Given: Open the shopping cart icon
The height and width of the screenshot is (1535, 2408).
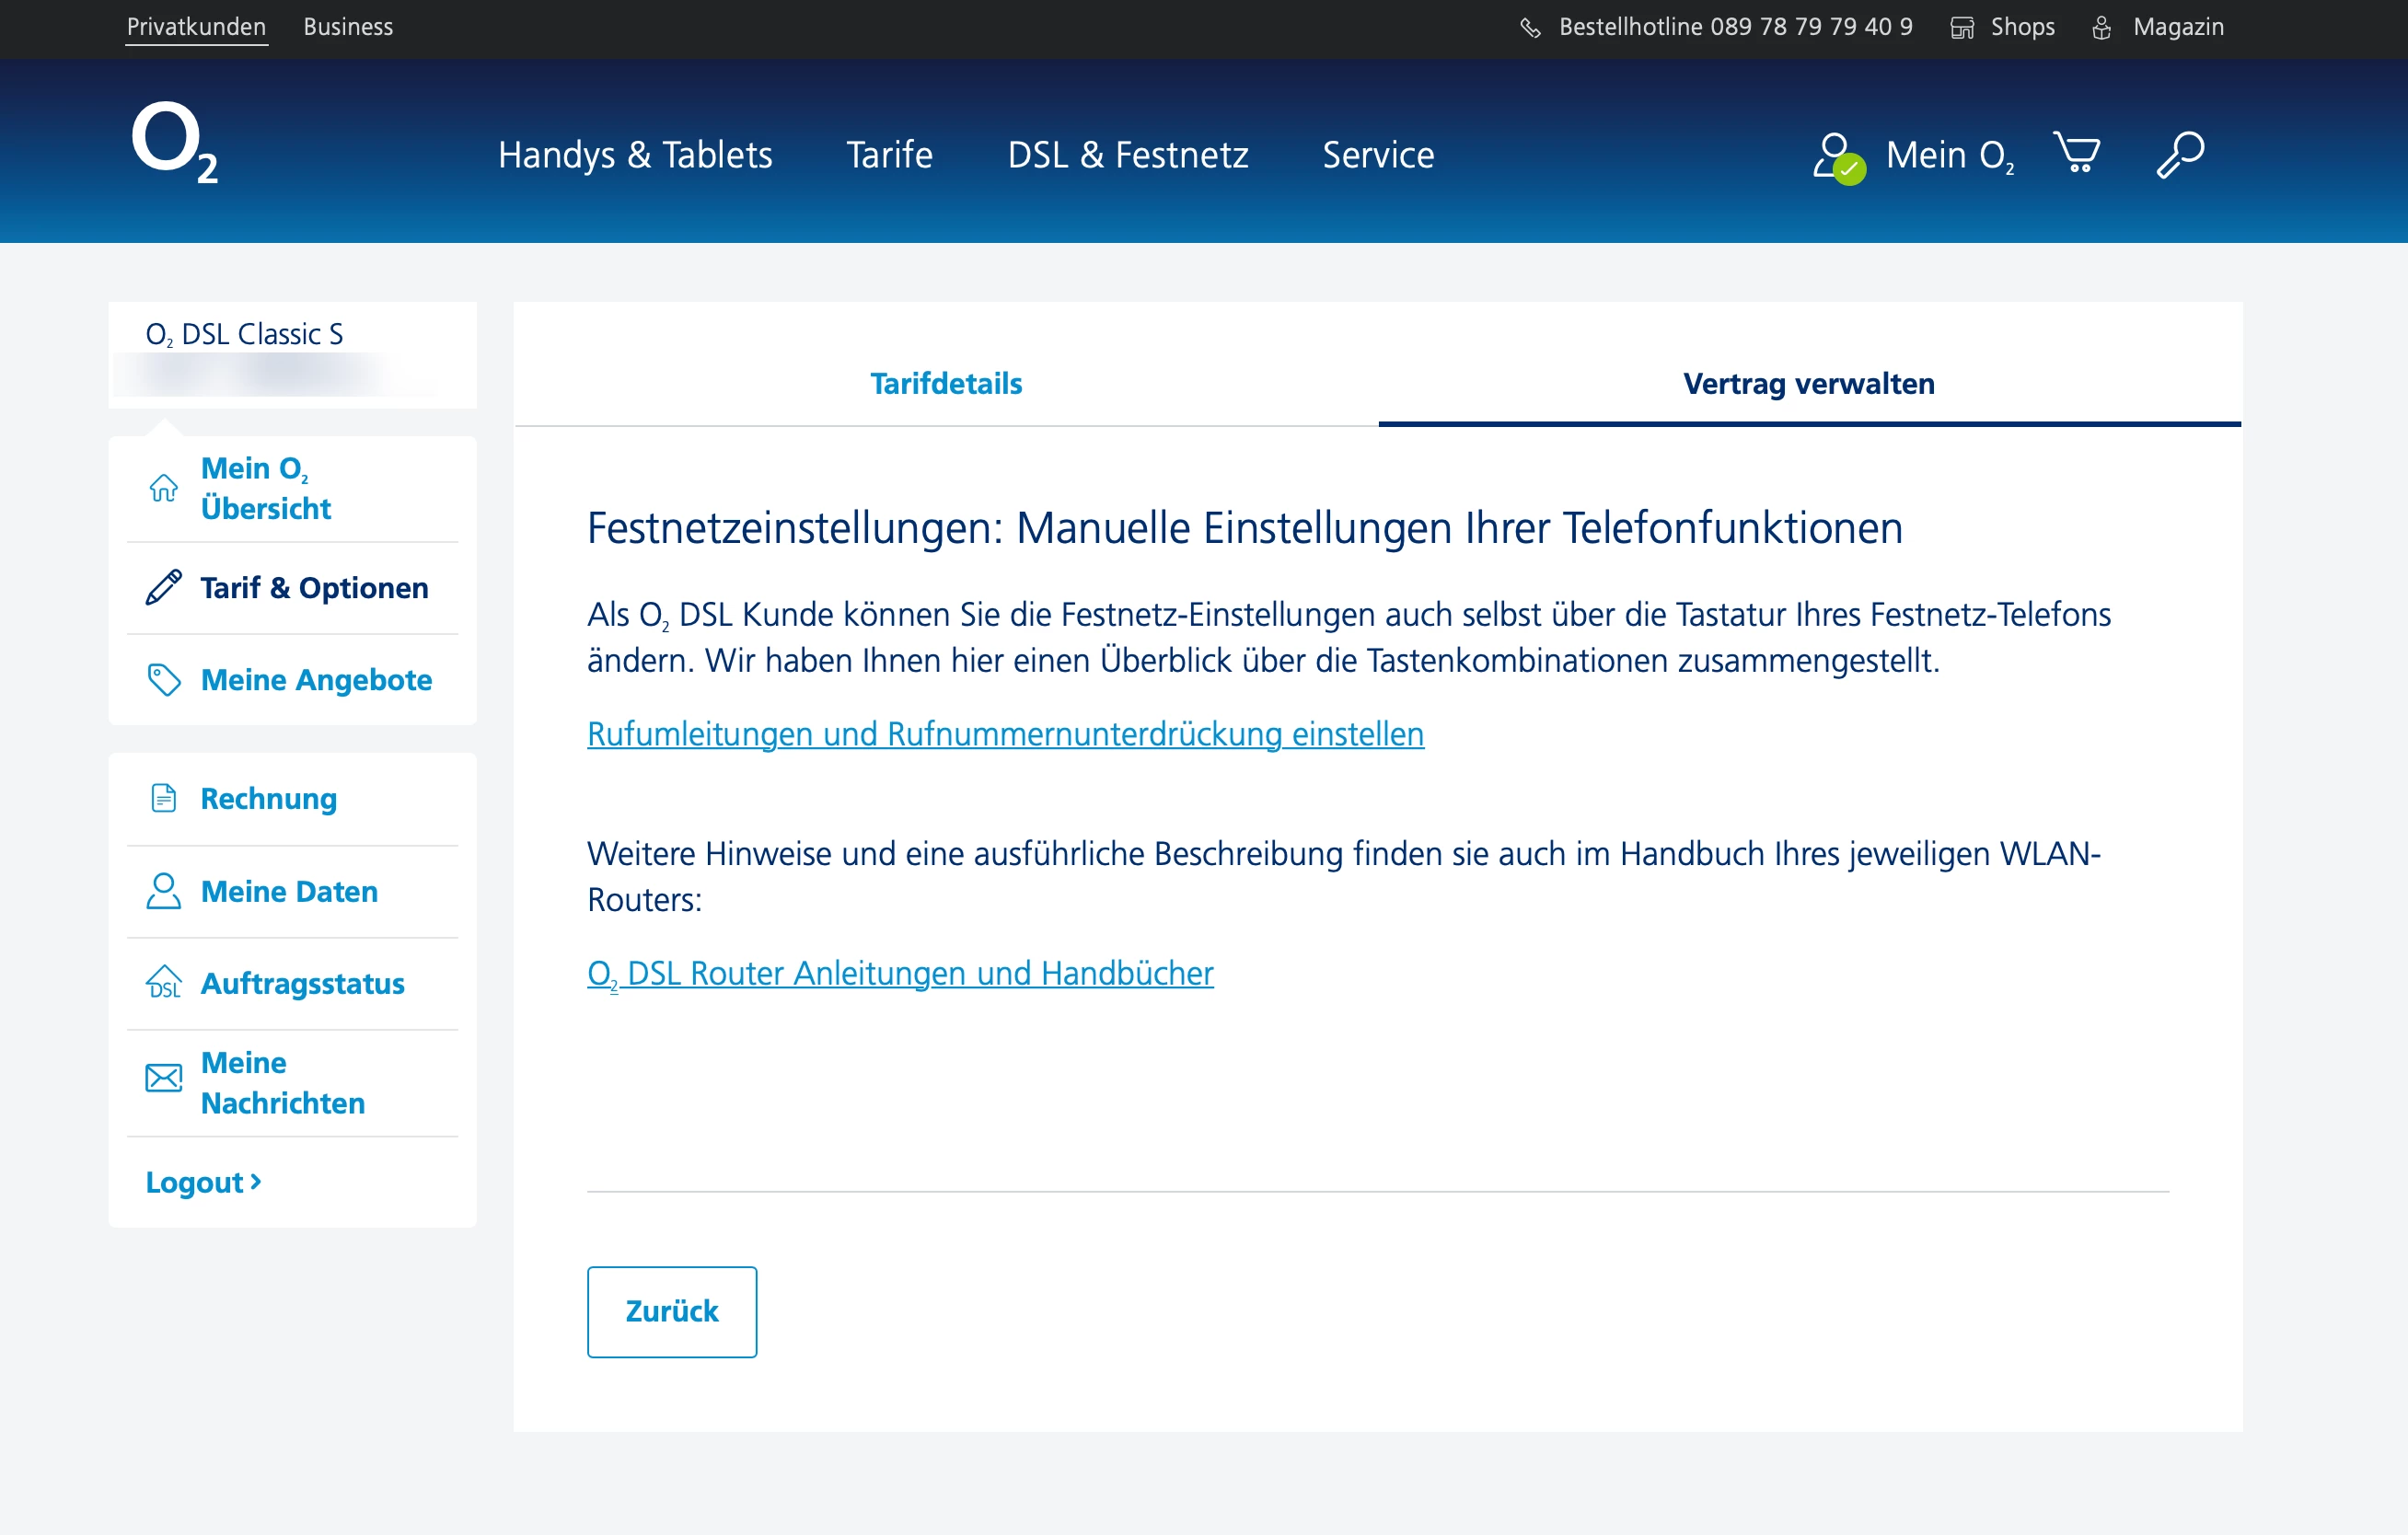Looking at the screenshot, I should click(2076, 153).
